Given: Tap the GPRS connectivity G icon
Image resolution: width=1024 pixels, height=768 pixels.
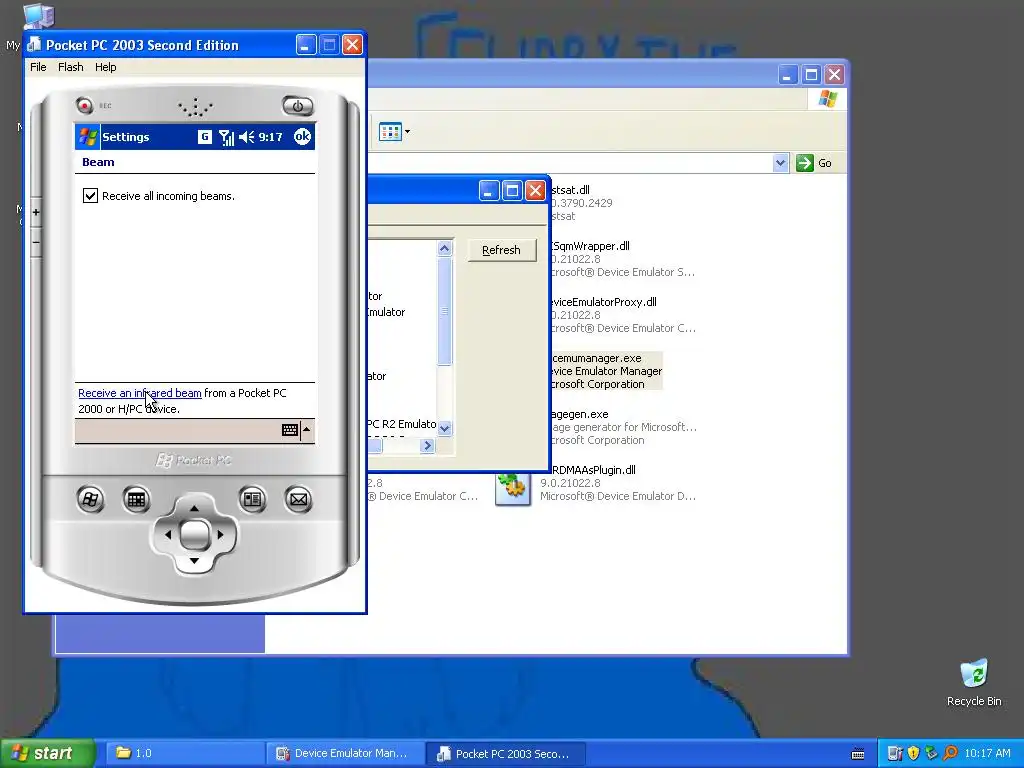Looking at the screenshot, I should [204, 136].
